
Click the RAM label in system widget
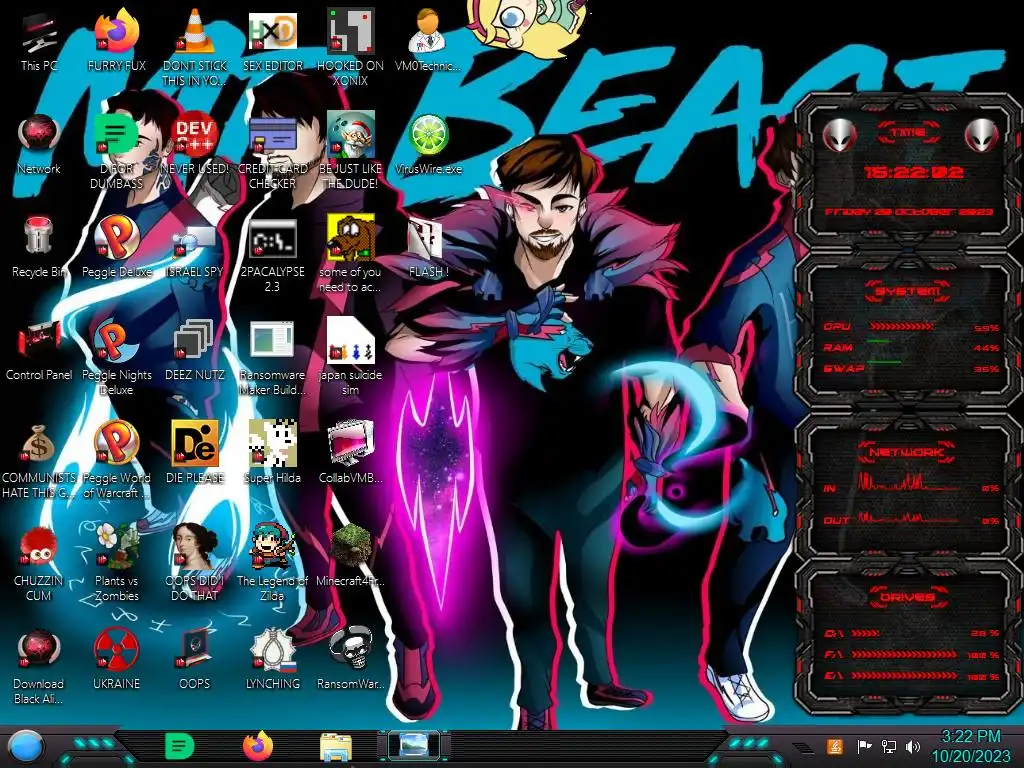[838, 347]
